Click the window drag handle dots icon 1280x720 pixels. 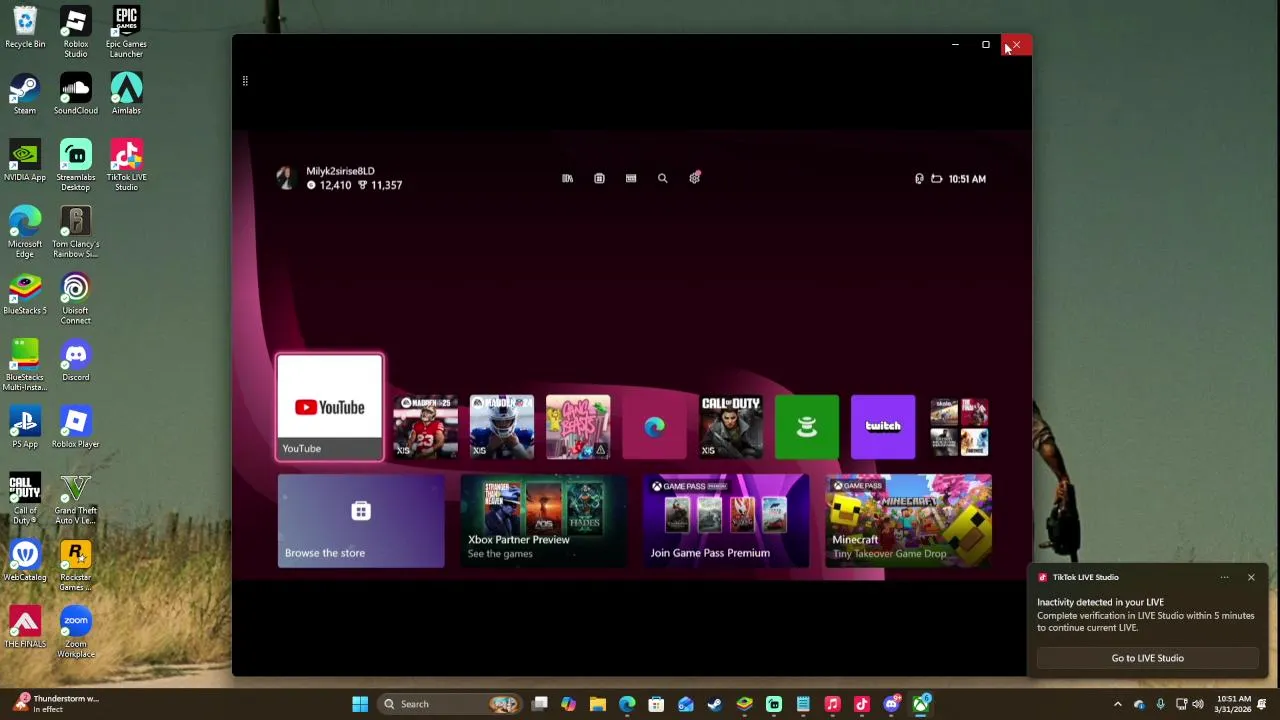coord(245,81)
